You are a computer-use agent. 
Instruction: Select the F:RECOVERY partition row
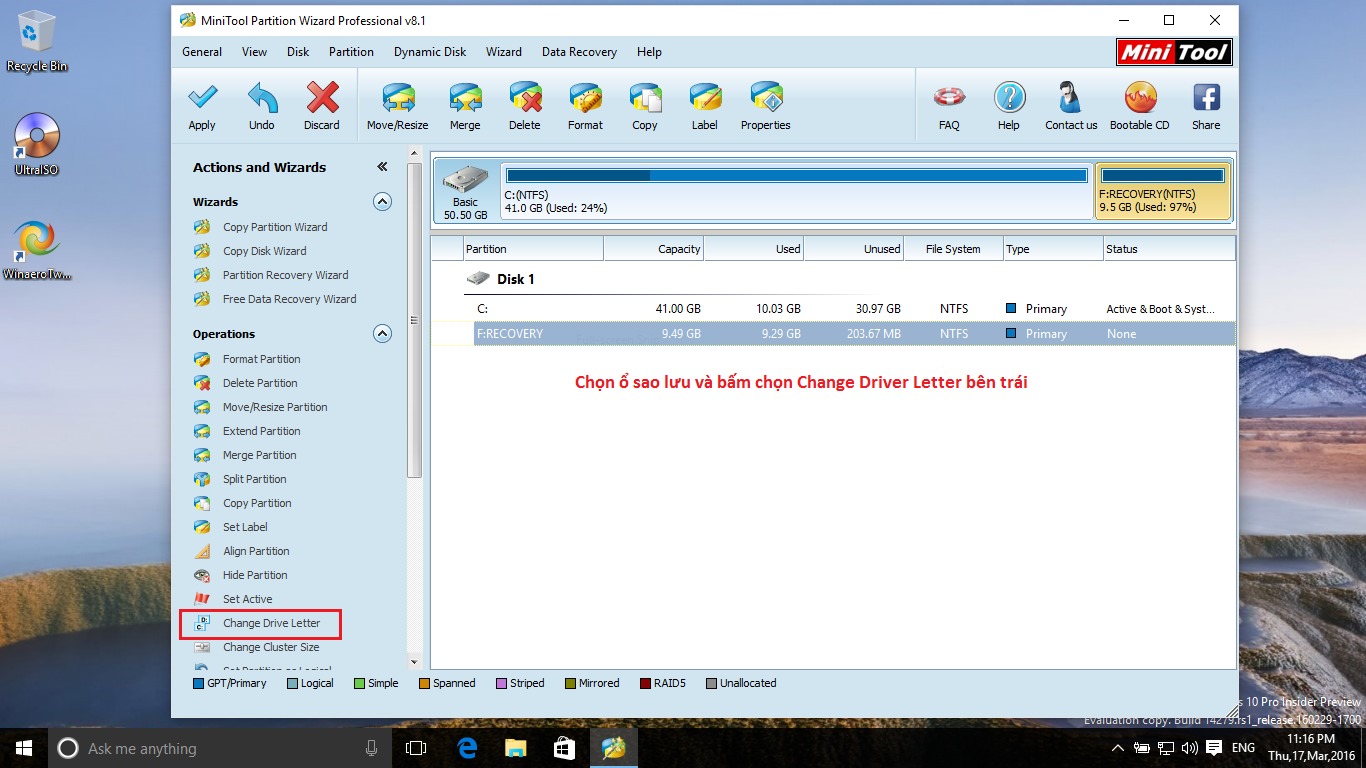click(x=852, y=334)
